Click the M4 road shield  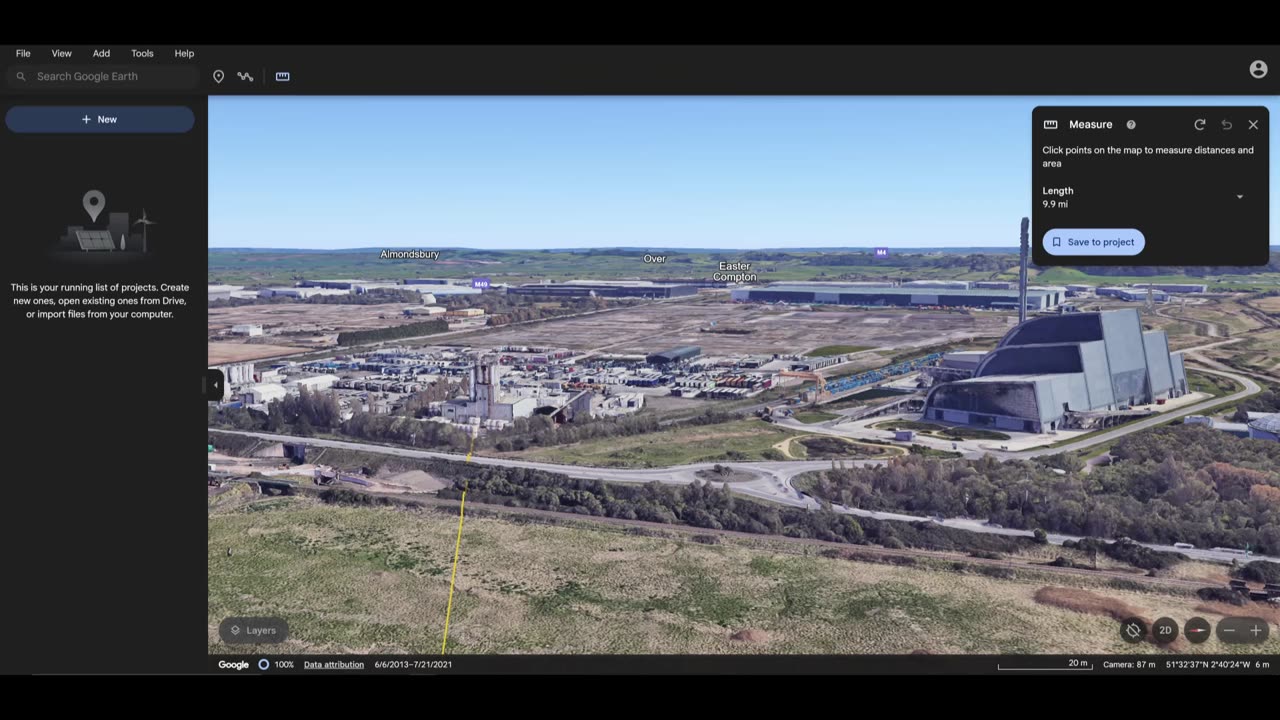click(881, 252)
